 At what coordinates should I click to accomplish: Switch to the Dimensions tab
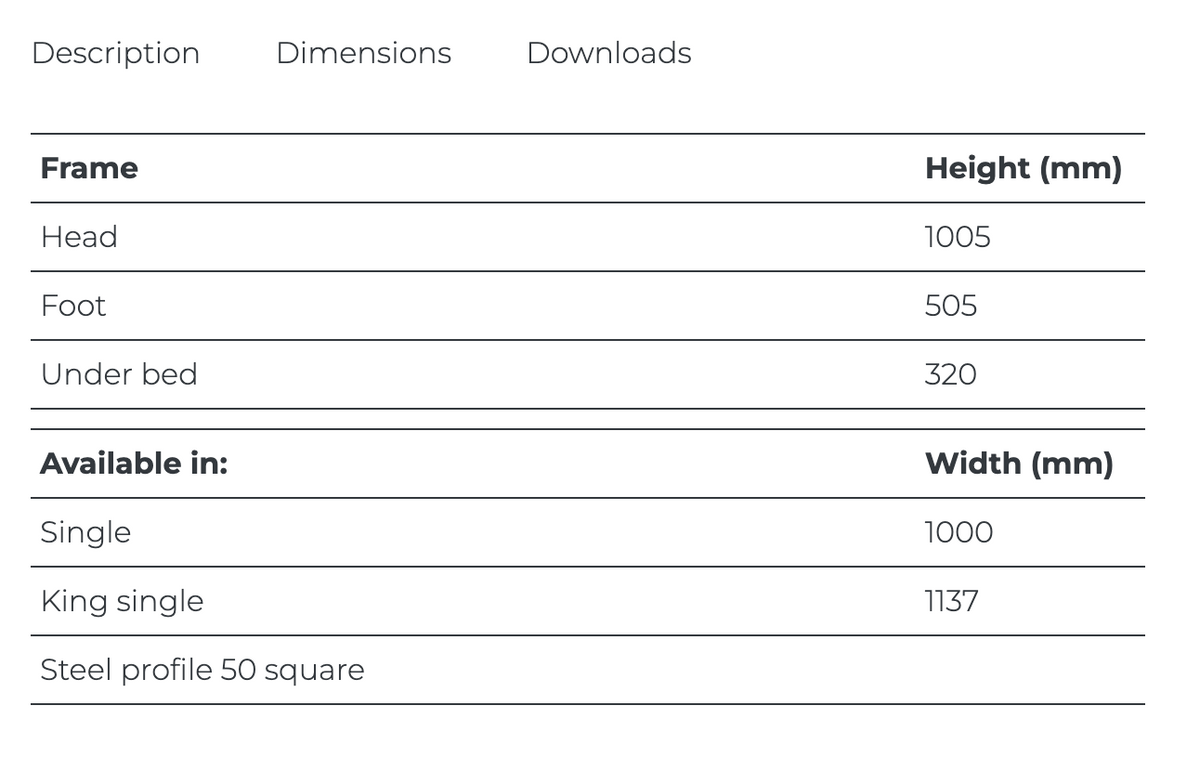pyautogui.click(x=363, y=53)
